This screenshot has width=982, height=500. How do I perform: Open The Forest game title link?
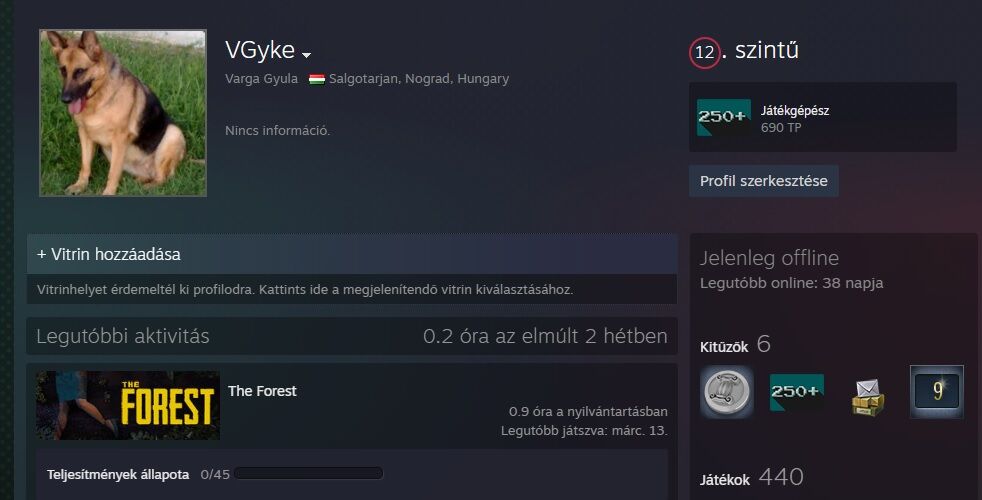coord(262,391)
